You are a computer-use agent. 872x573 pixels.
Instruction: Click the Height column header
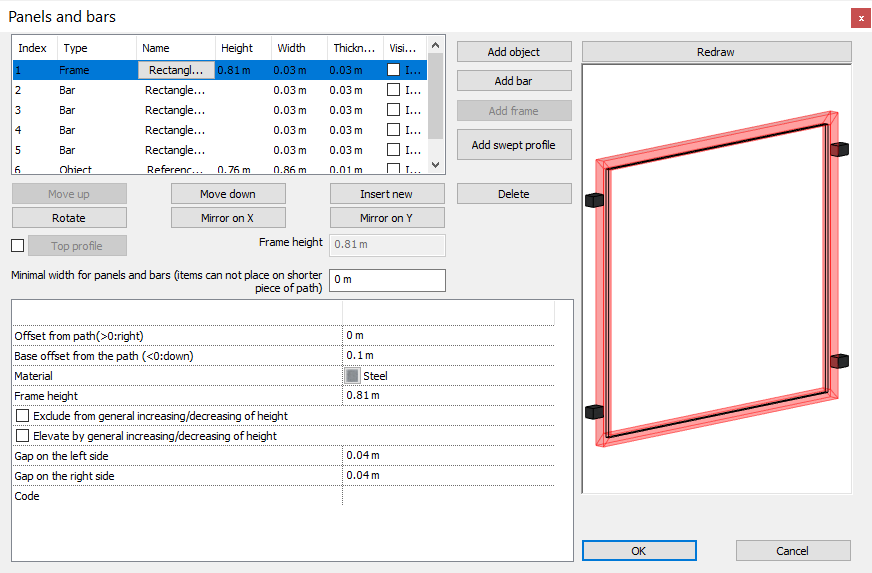point(237,48)
